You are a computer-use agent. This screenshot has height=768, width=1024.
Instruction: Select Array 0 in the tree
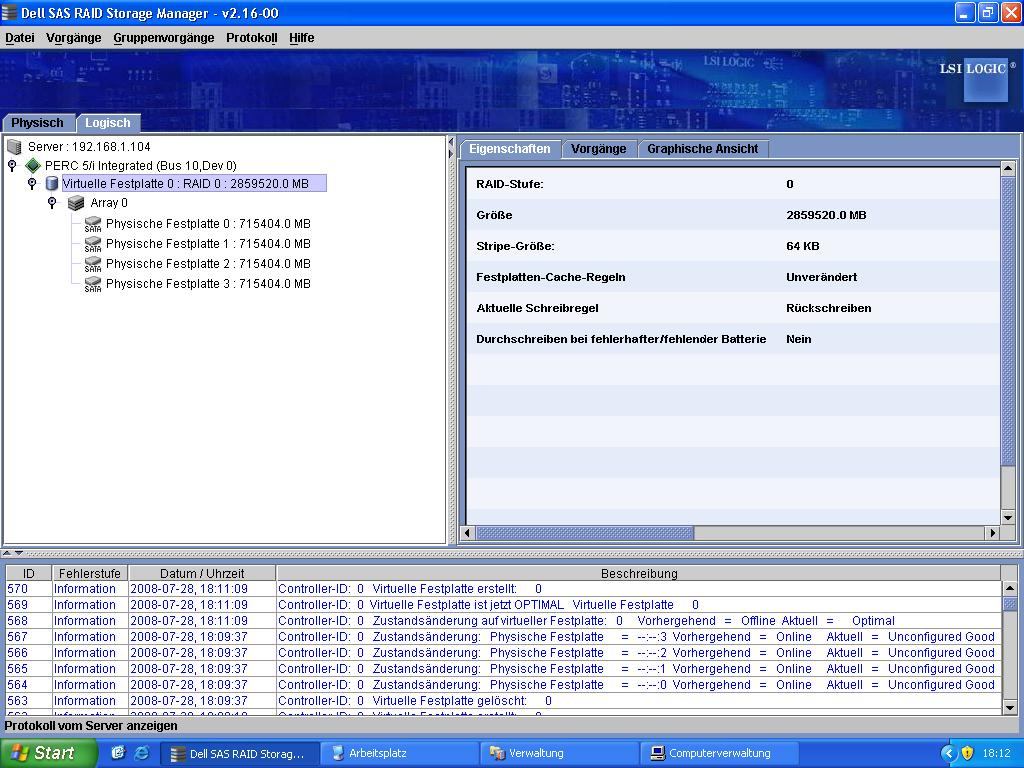[109, 203]
